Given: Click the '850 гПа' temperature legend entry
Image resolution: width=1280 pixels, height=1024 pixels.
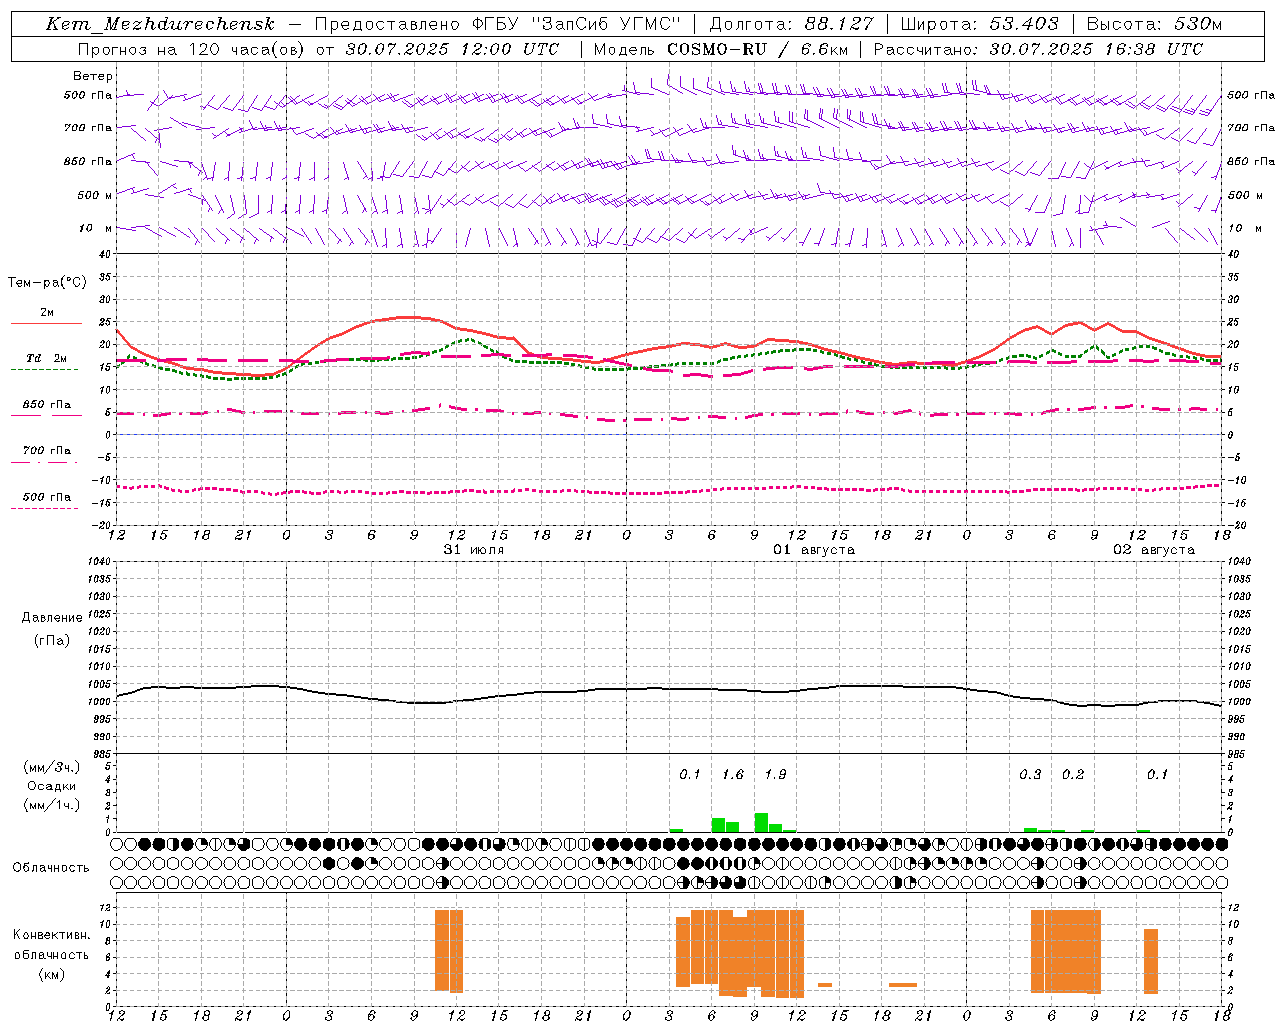Looking at the screenshot, I should pos(46,404).
